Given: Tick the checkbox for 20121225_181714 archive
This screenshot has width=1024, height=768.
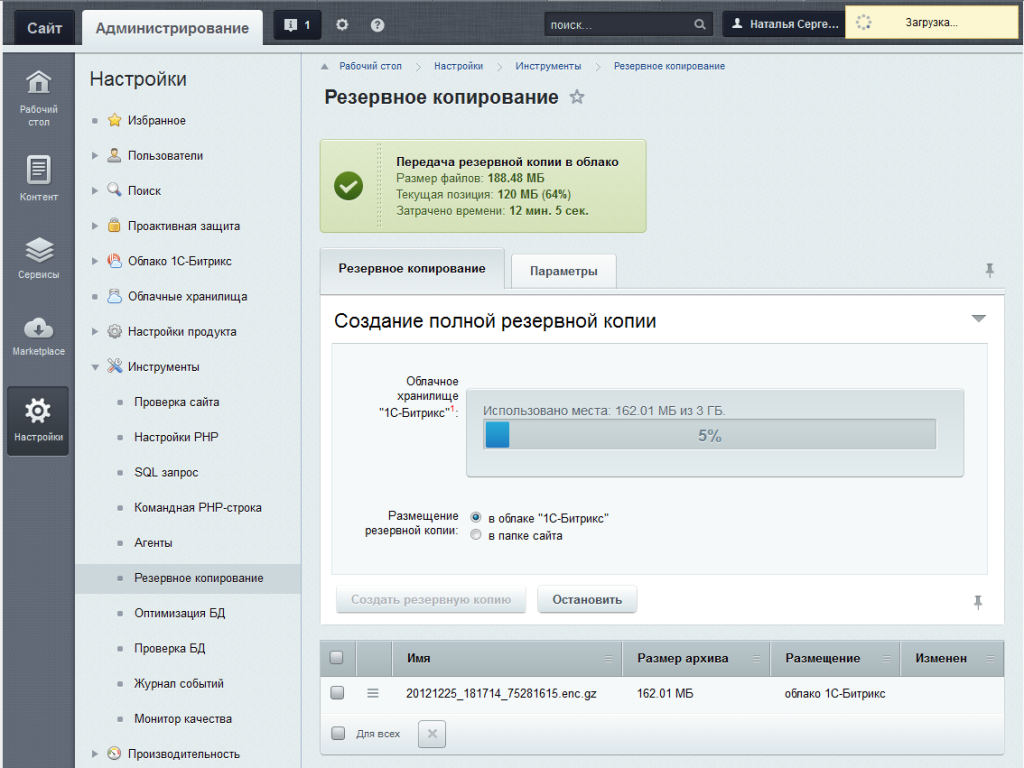Looking at the screenshot, I should point(337,692).
